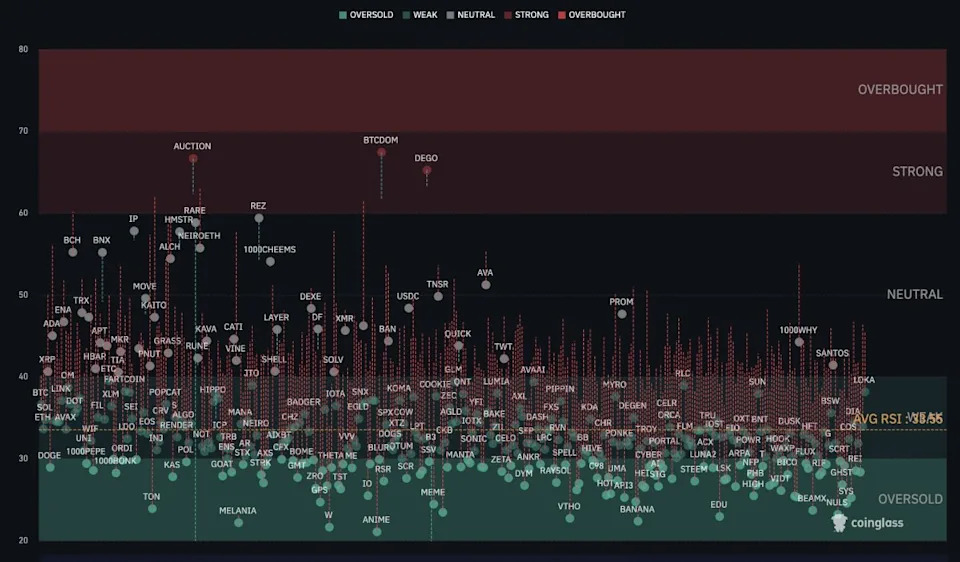Click the OVERSOLD zone label on right
This screenshot has width=960, height=562.
coord(910,499)
